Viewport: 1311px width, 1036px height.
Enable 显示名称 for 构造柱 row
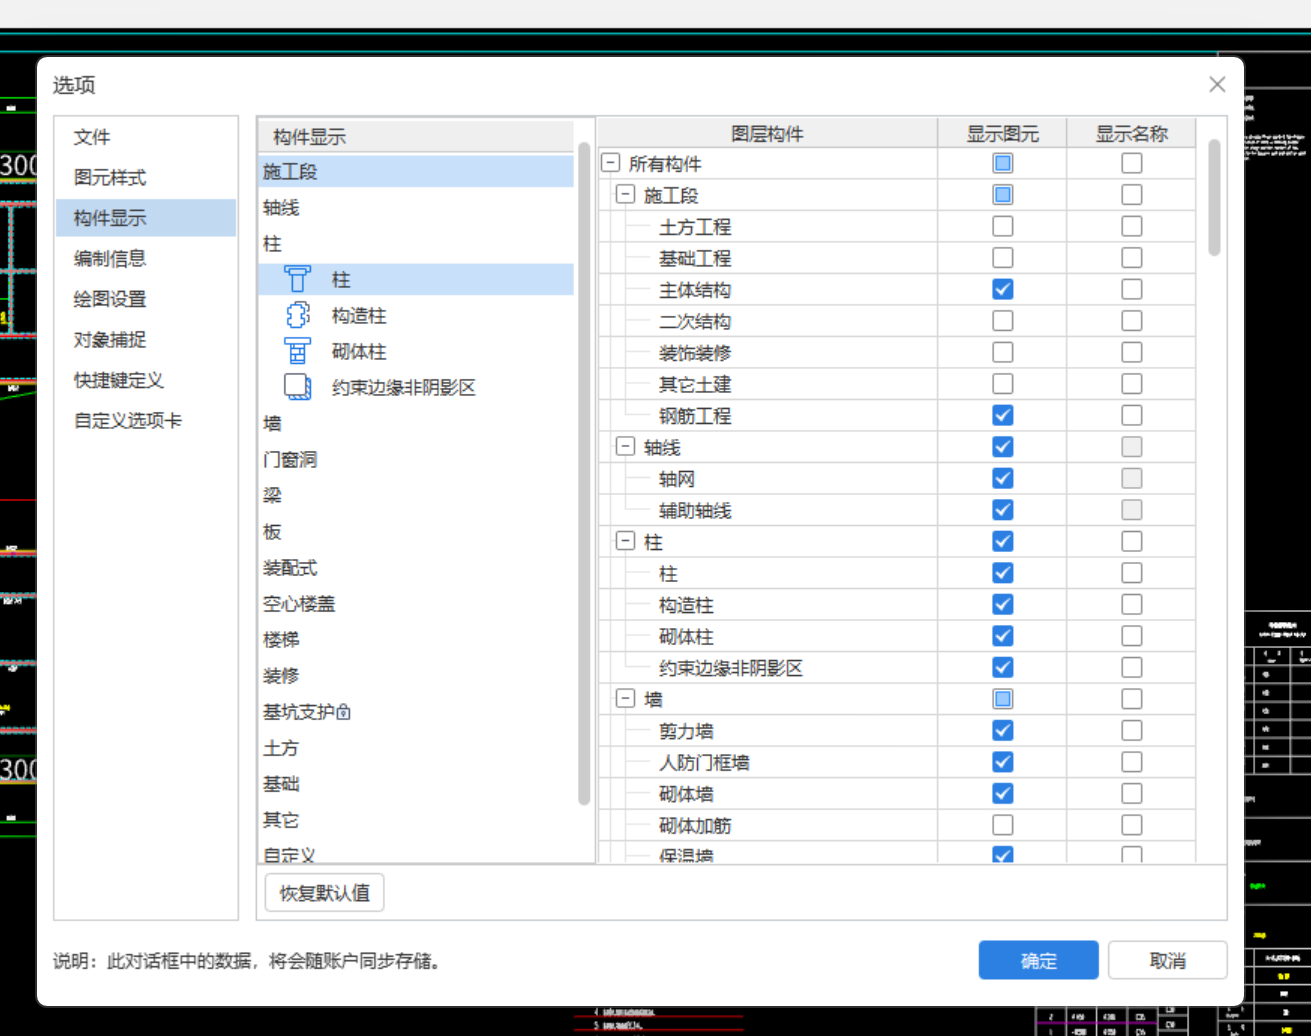pyautogui.click(x=1131, y=604)
